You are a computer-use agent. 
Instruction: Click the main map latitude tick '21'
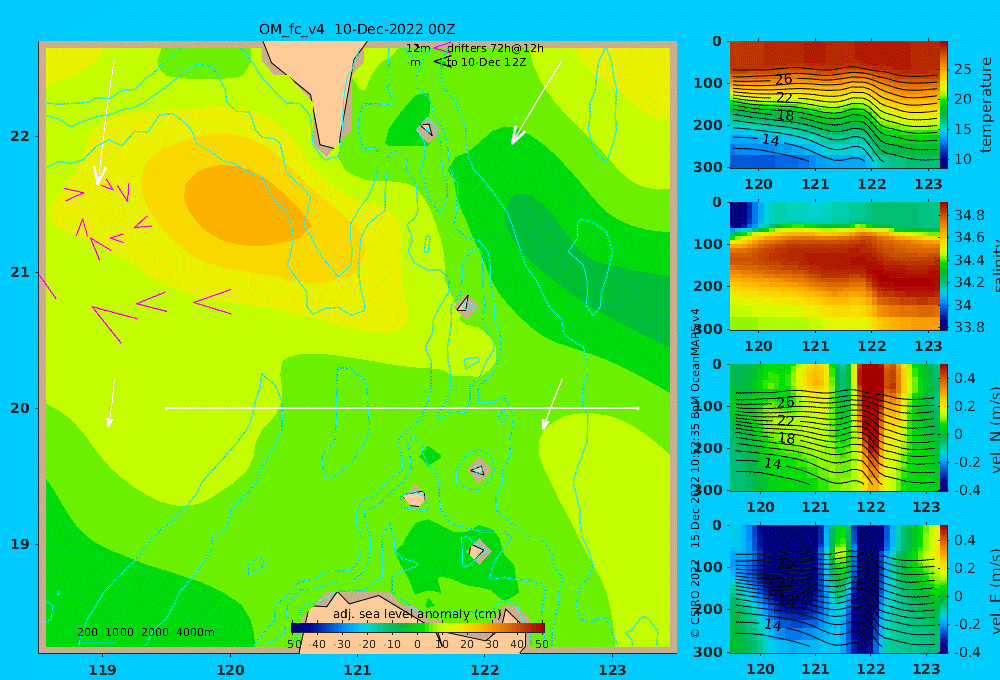tap(20, 272)
